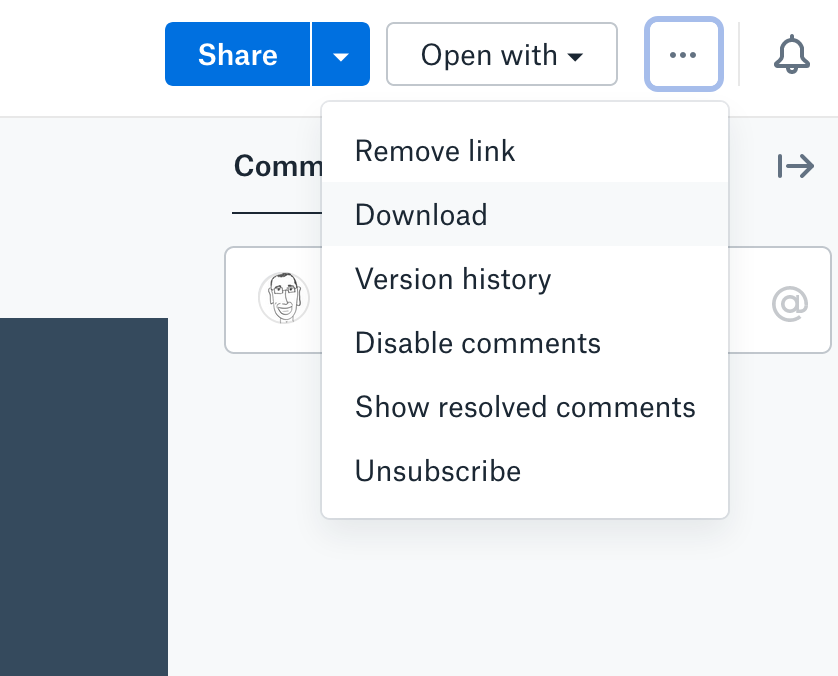Click blank header area left of Share
This screenshot has height=676, width=838.
point(80,54)
